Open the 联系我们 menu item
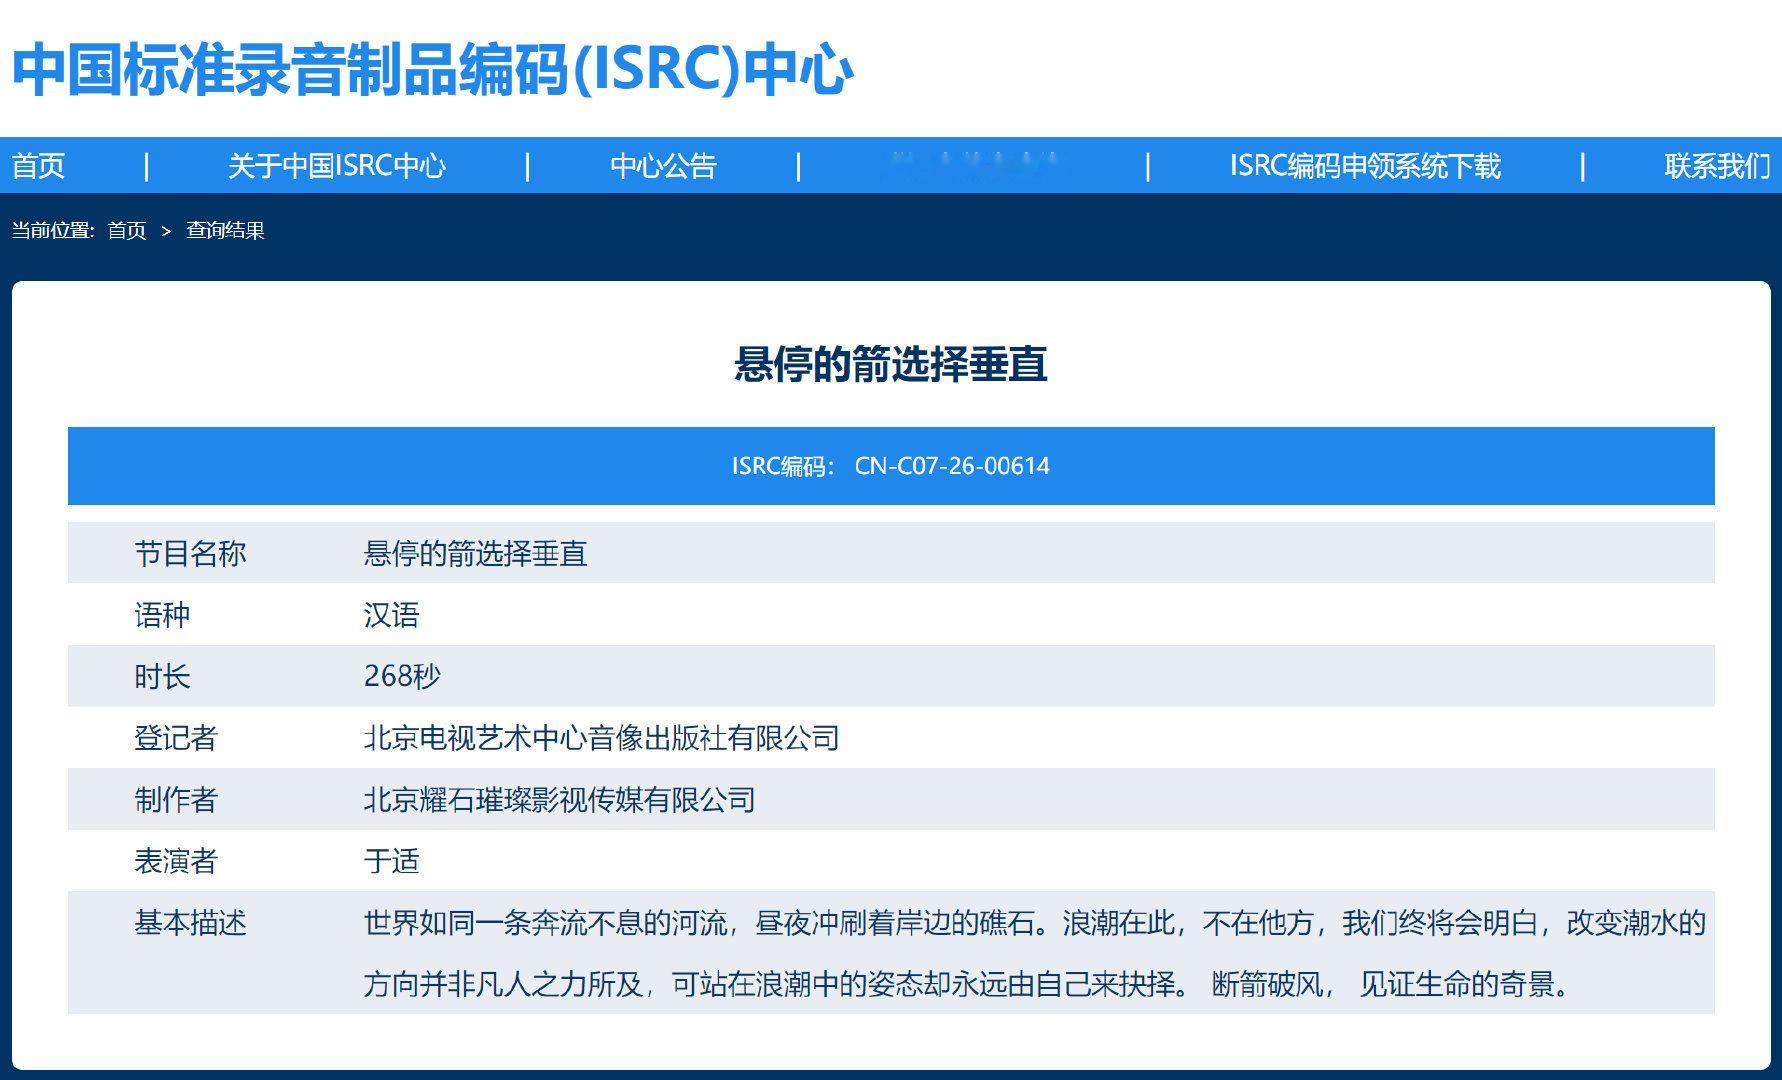The image size is (1782, 1080). pos(1717,166)
